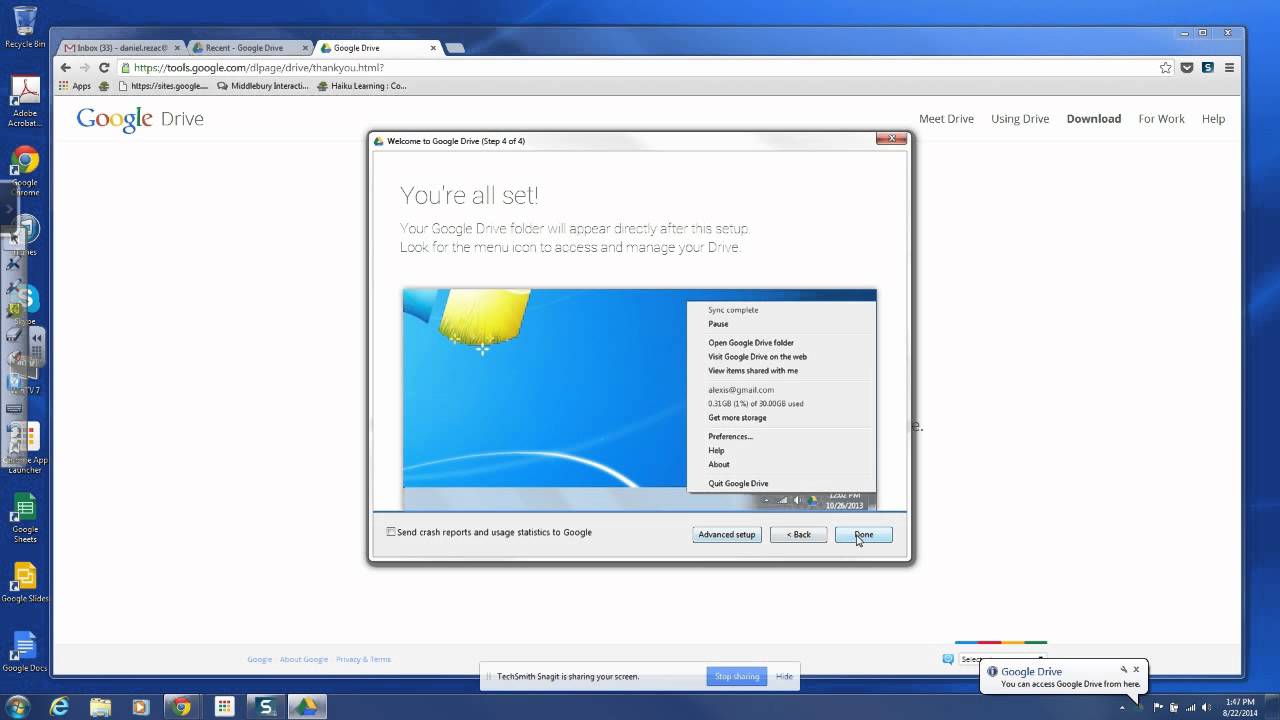Open the Using Drive page link
The height and width of the screenshot is (720, 1280).
(1020, 119)
